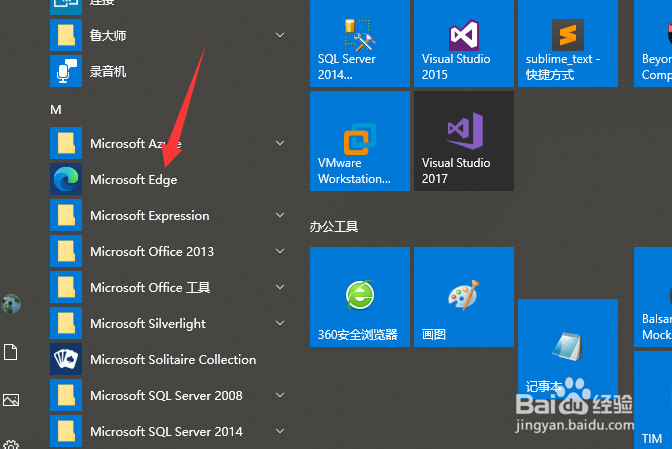Click the 鲁大师 folder icon
The image size is (672, 449).
pyautogui.click(x=66, y=35)
